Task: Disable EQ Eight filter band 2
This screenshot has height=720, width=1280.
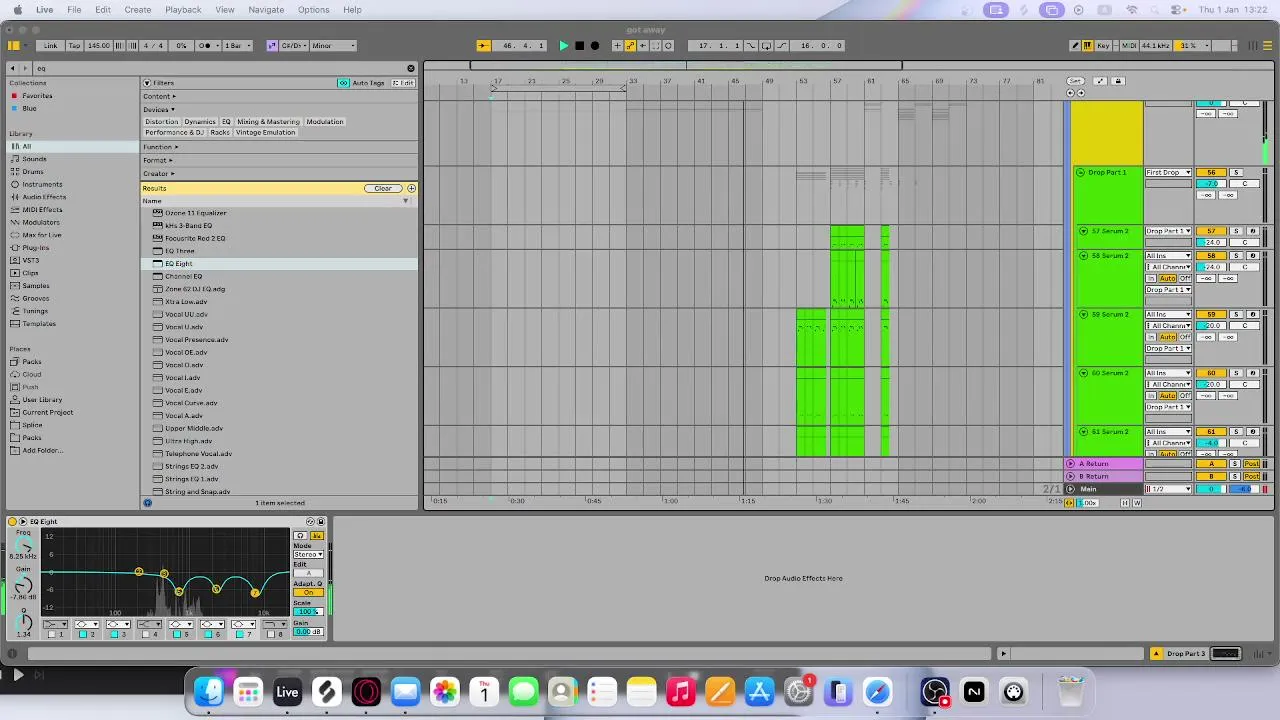Action: [83, 634]
